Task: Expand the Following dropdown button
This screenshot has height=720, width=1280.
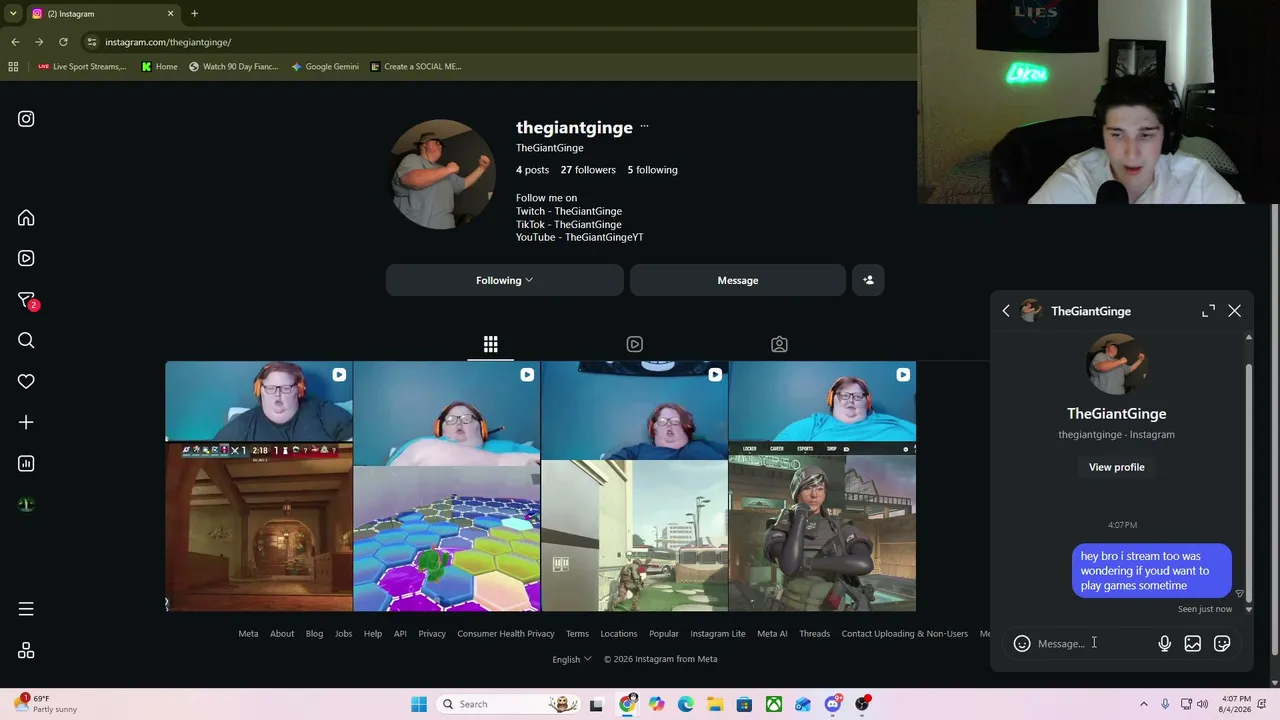Action: tap(505, 280)
